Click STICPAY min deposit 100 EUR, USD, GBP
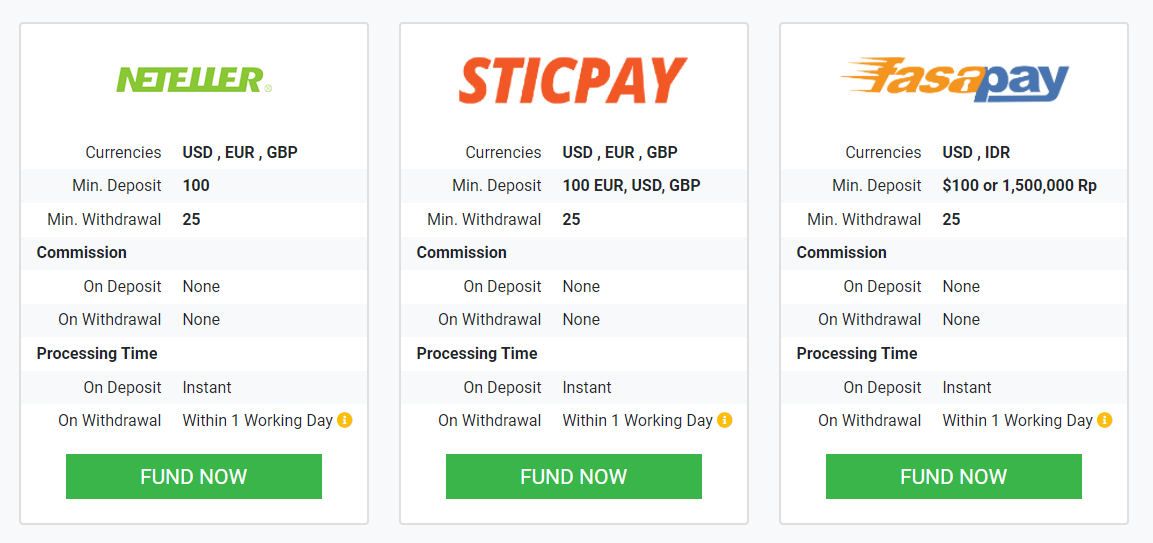Screen dimensions: 1153x543 pyautogui.click(x=632, y=185)
